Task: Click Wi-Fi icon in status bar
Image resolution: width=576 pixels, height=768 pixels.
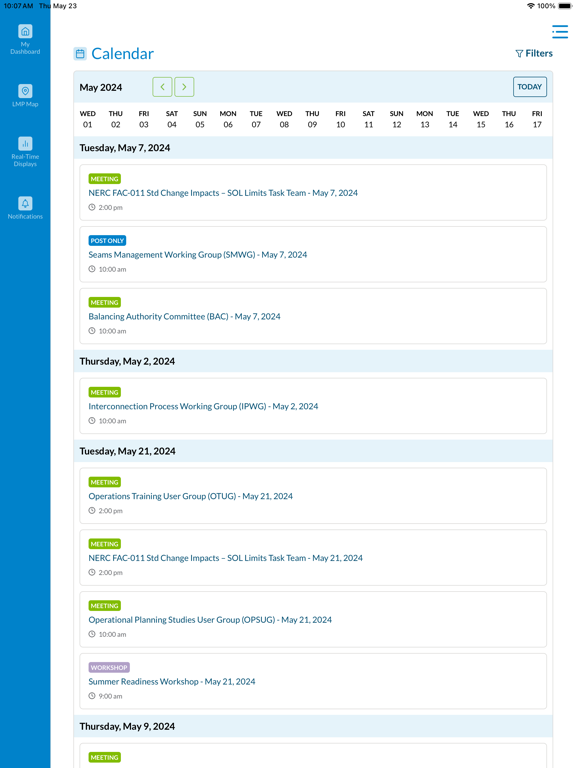Action: coord(530,6)
